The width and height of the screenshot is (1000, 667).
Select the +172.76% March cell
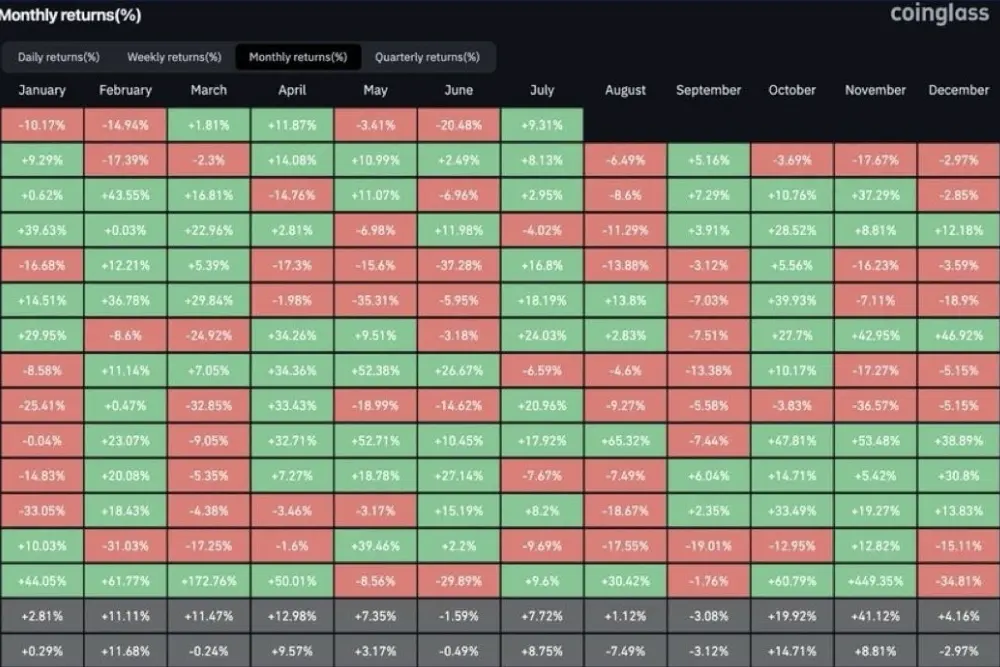pyautogui.click(x=209, y=581)
